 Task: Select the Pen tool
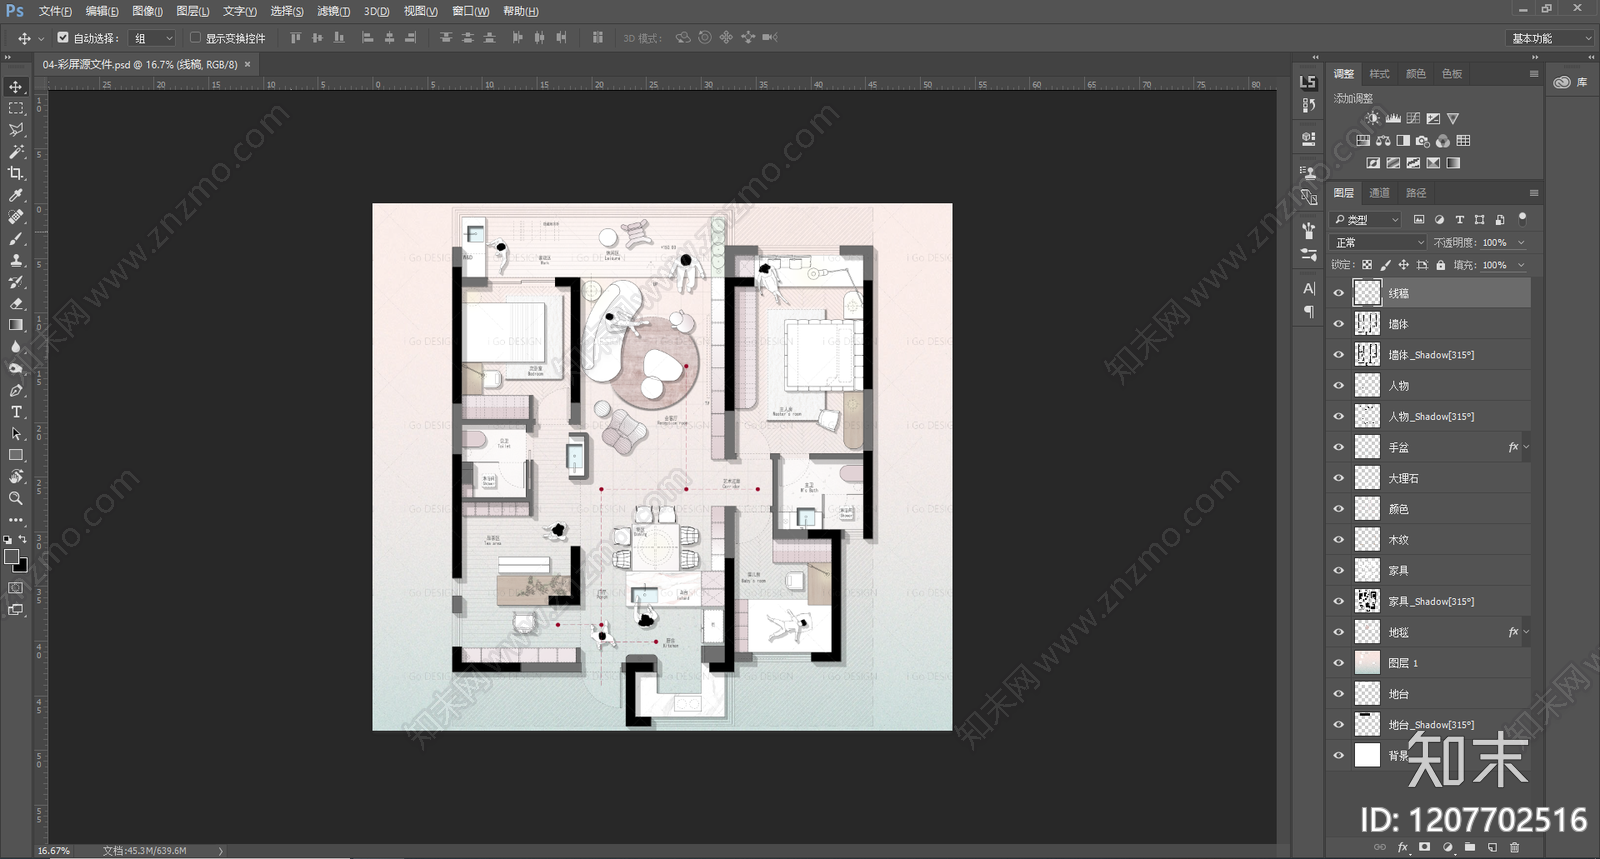[16, 390]
